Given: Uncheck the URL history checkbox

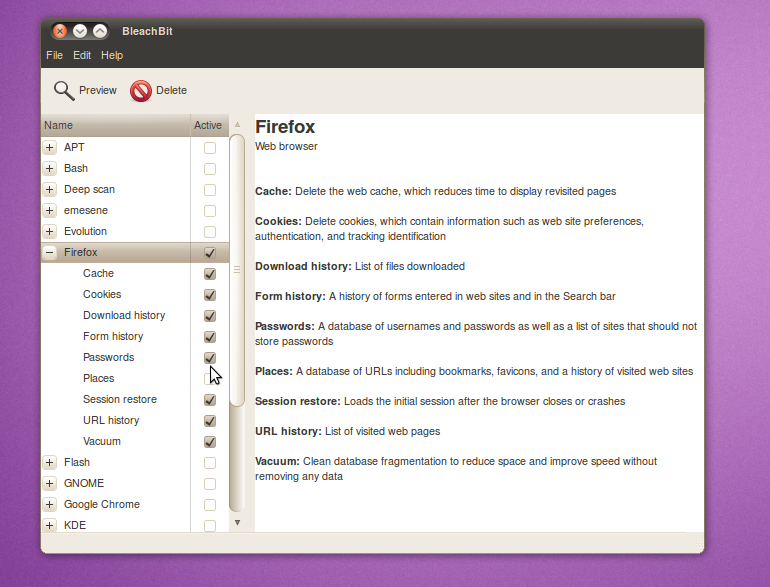Looking at the screenshot, I should coord(210,421).
